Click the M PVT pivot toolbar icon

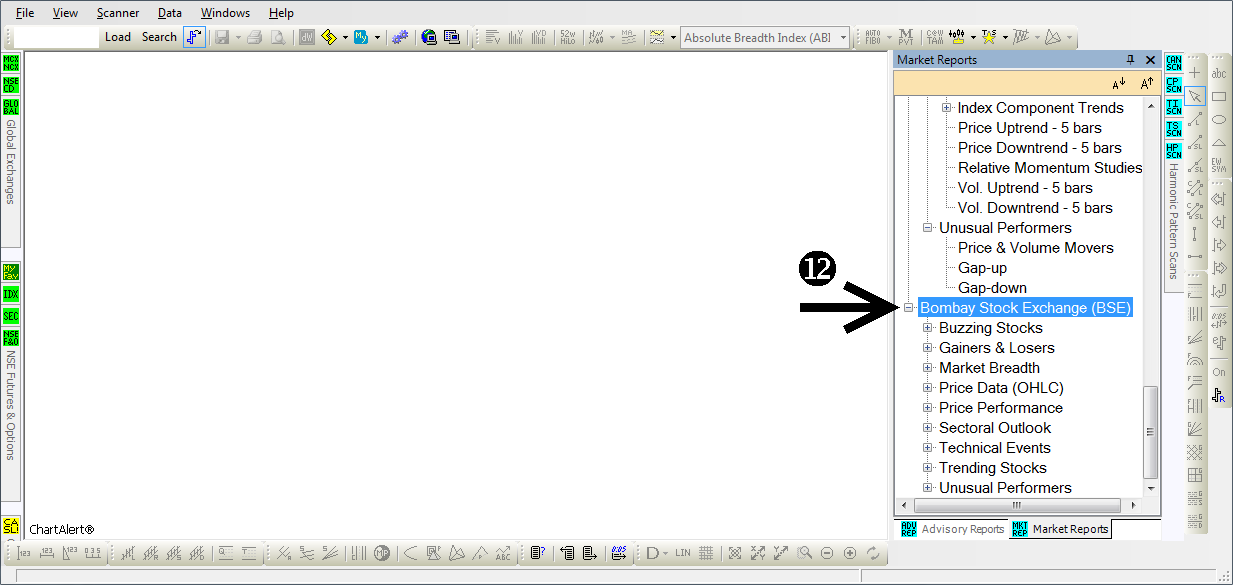pos(906,37)
